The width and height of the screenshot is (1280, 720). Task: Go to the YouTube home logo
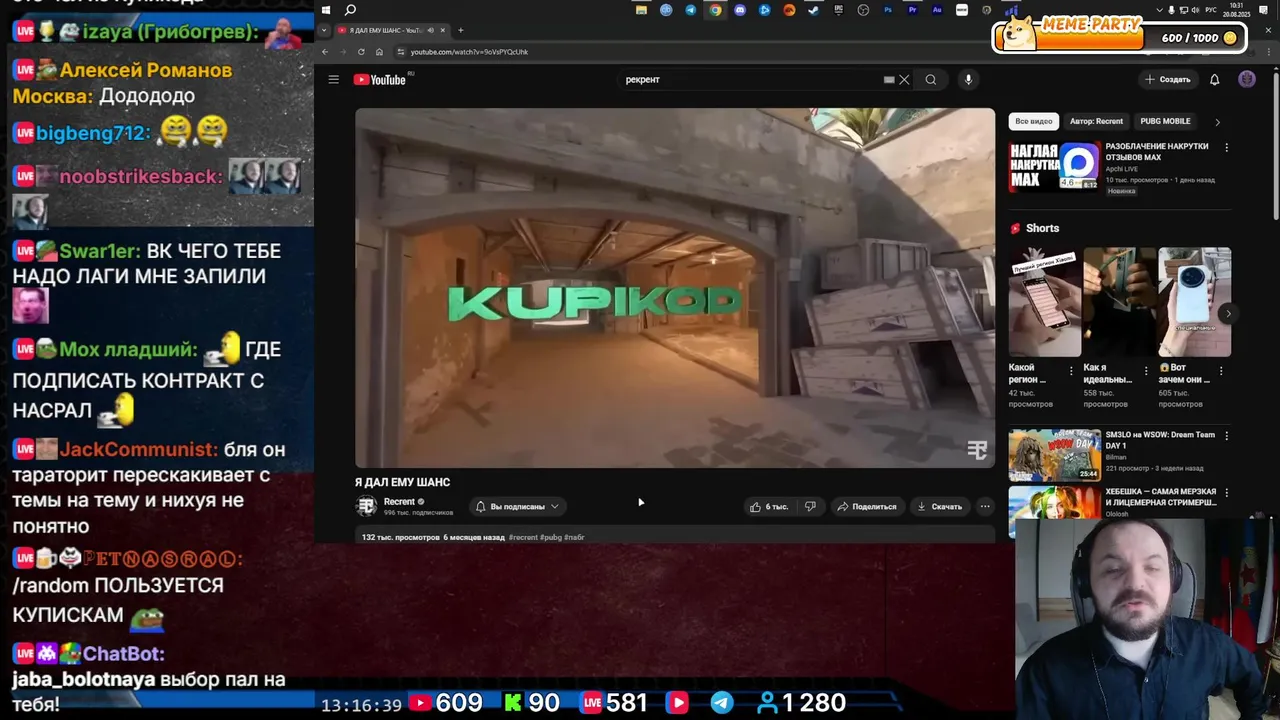pyautogui.click(x=380, y=79)
